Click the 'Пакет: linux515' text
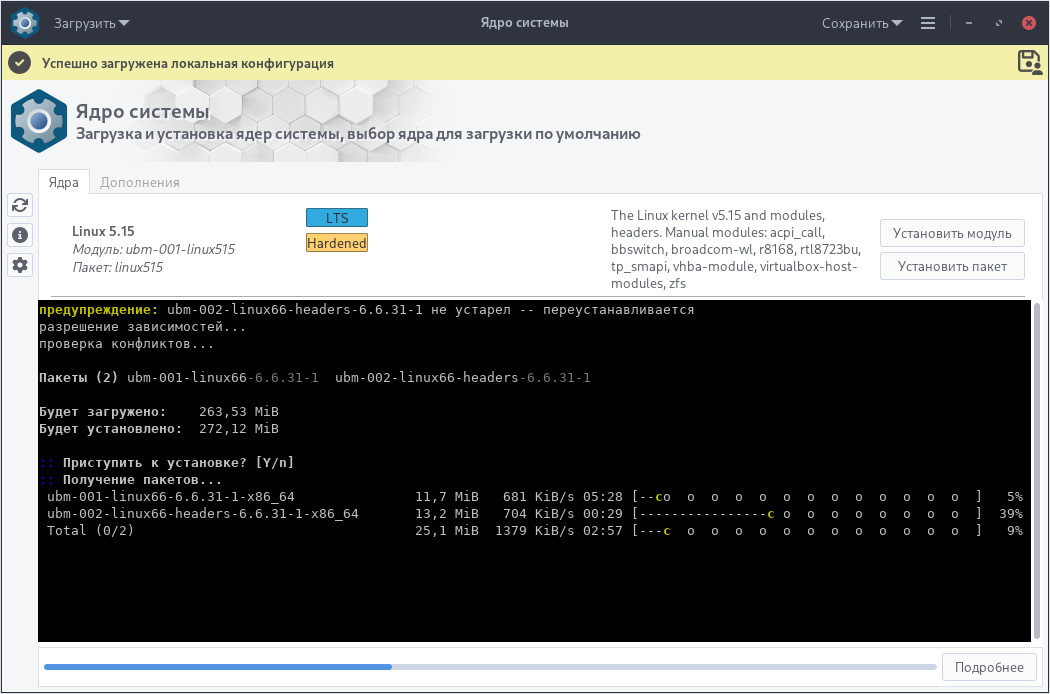 [x=117, y=267]
